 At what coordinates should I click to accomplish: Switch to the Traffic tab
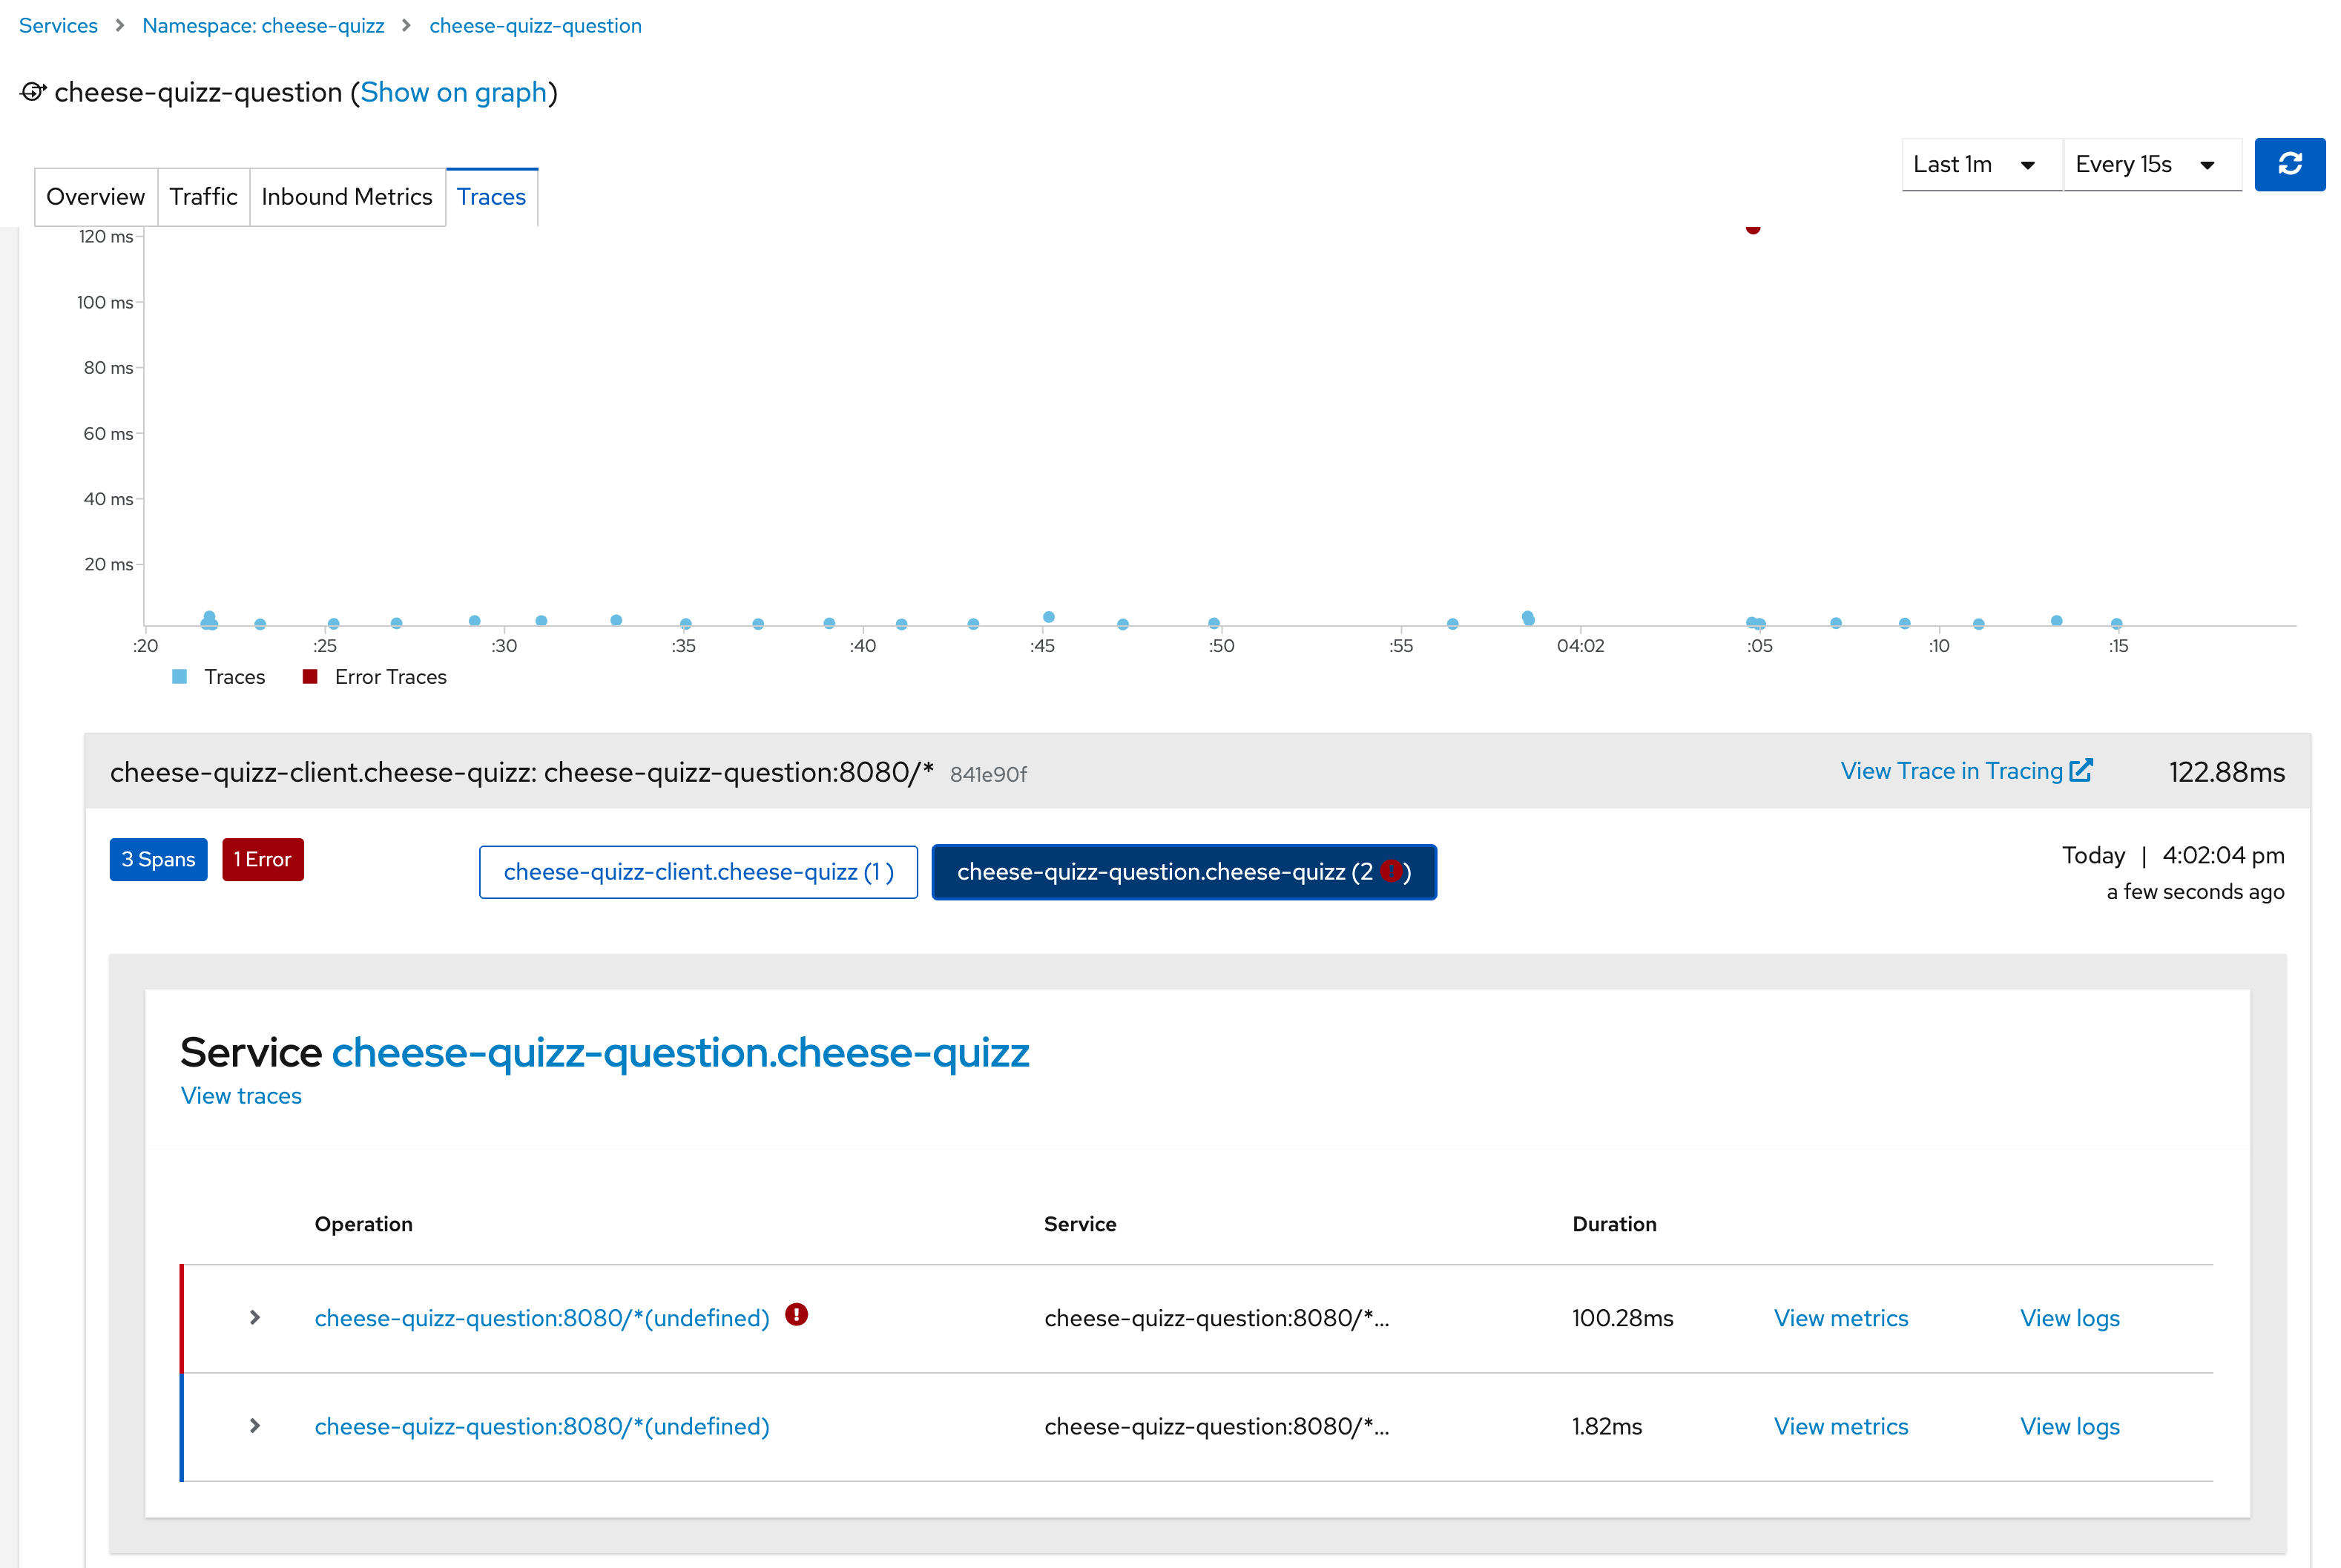coord(203,197)
